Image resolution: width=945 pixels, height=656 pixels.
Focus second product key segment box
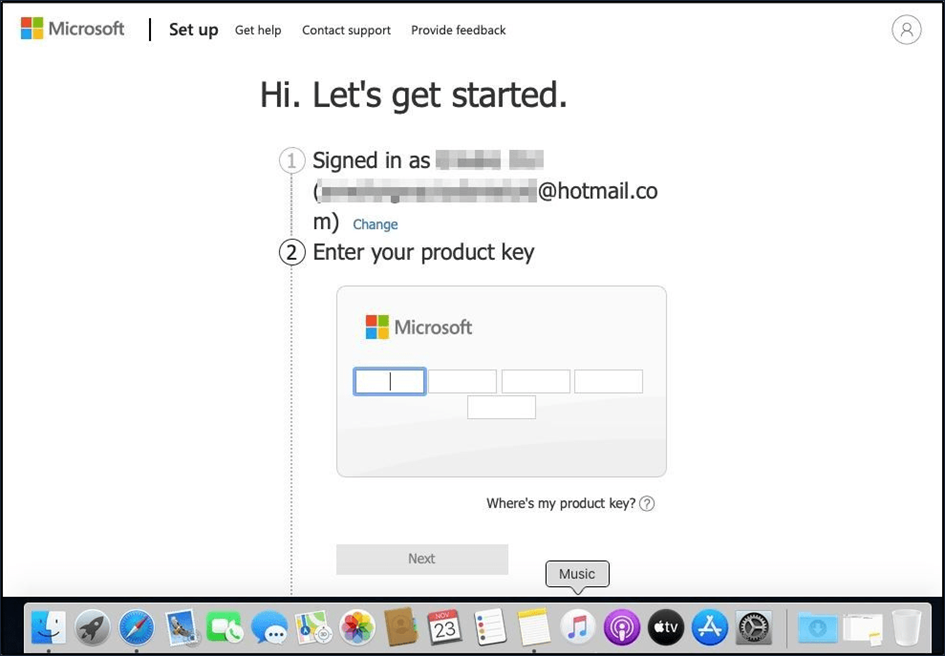(462, 382)
